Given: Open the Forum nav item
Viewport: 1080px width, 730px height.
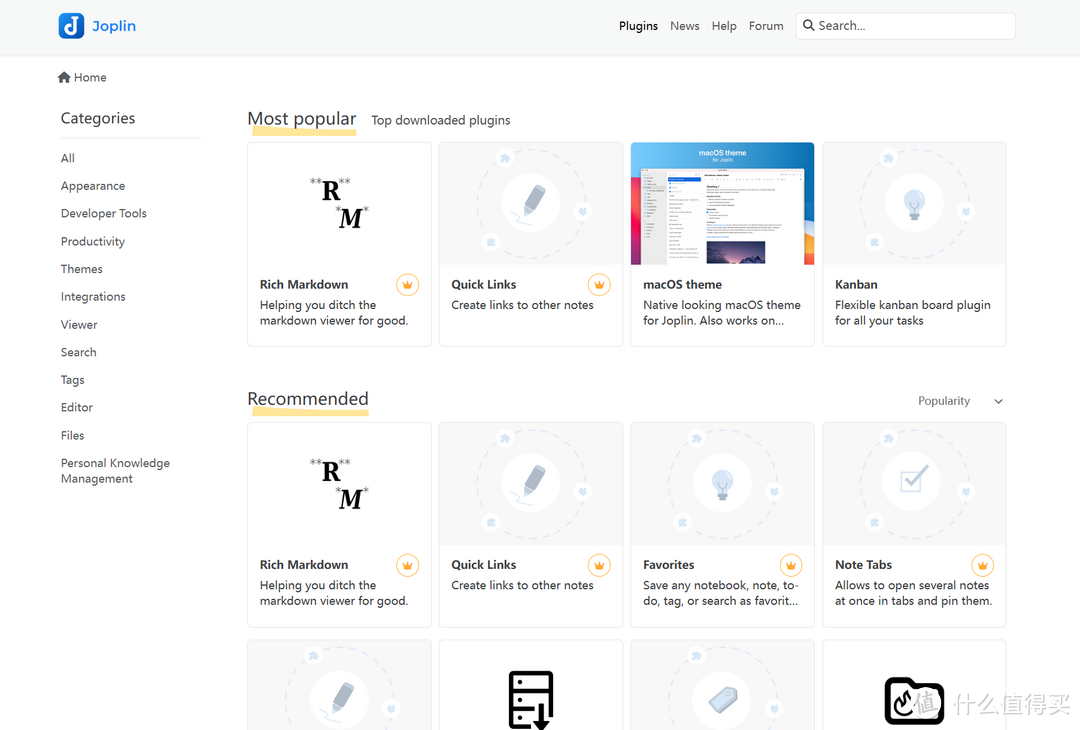Looking at the screenshot, I should (766, 25).
